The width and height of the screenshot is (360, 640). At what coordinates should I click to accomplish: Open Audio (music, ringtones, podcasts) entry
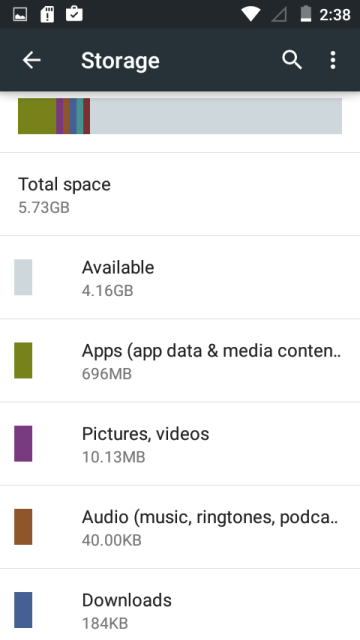click(x=180, y=527)
